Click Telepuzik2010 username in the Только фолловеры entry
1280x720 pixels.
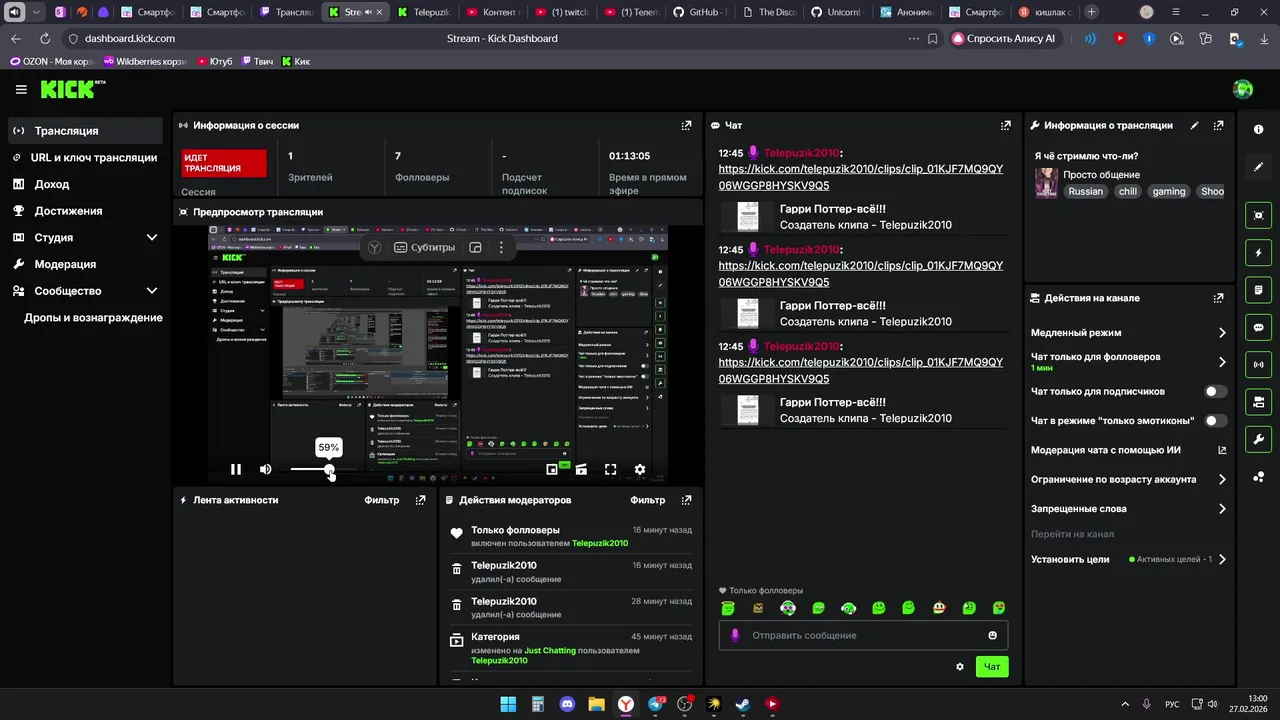tap(600, 543)
